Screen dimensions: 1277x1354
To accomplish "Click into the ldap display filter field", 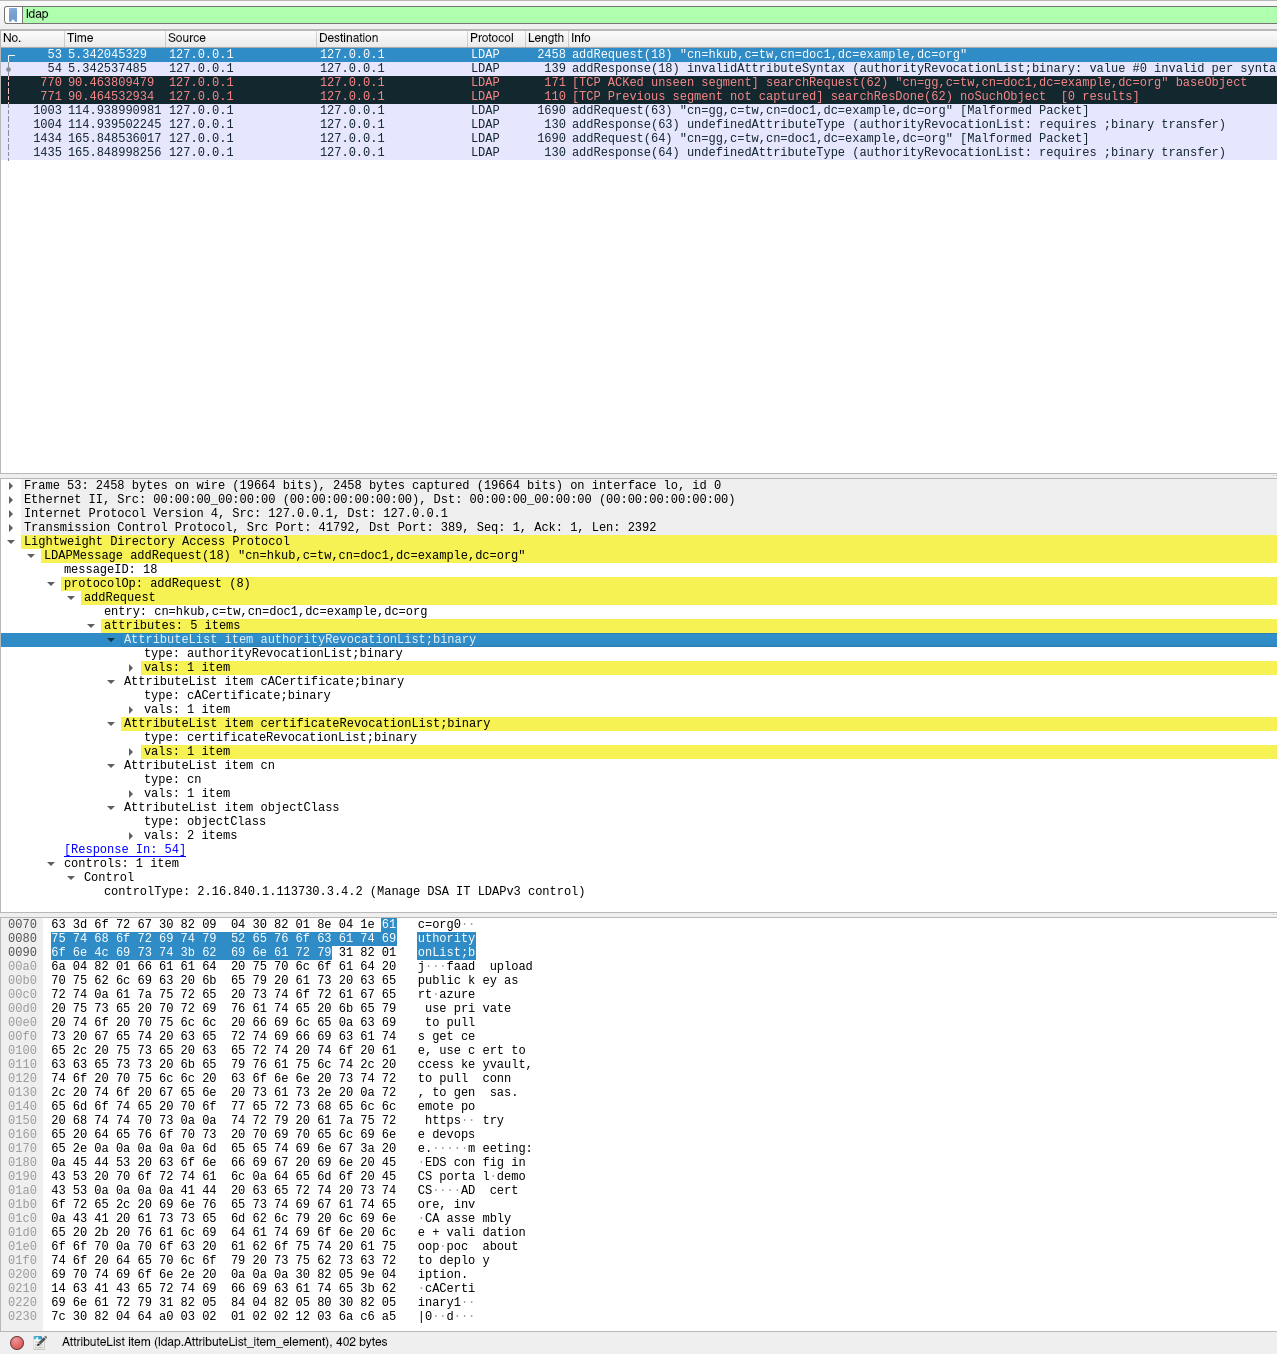I will pos(640,15).
